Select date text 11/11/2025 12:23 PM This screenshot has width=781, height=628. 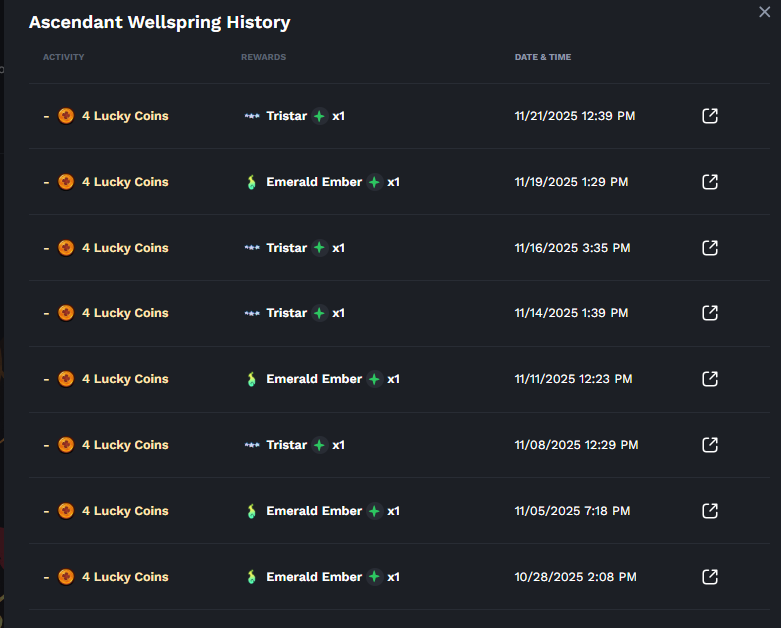[x=573, y=379]
